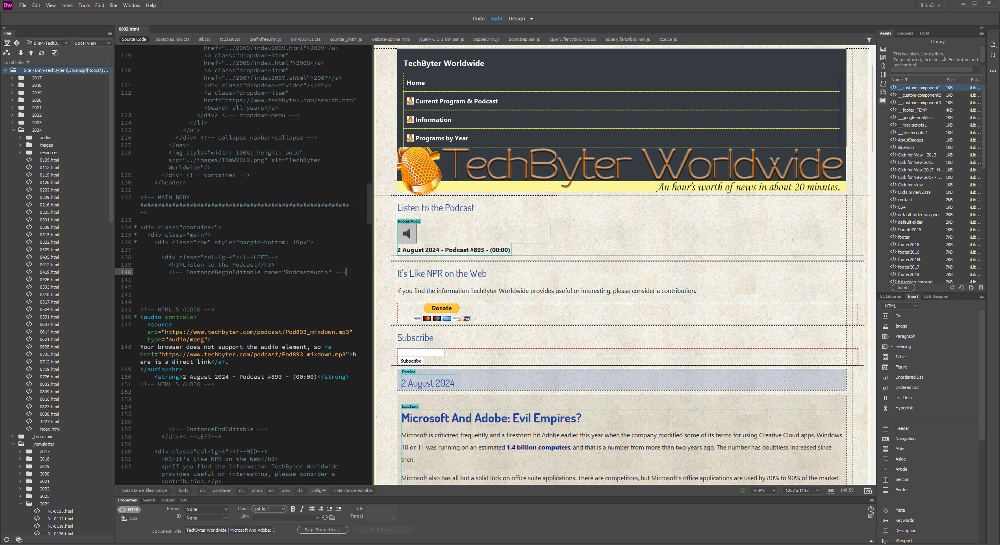This screenshot has width=1000, height=545.
Task: Open the Target dropdown in Properties
Action: click(382, 518)
